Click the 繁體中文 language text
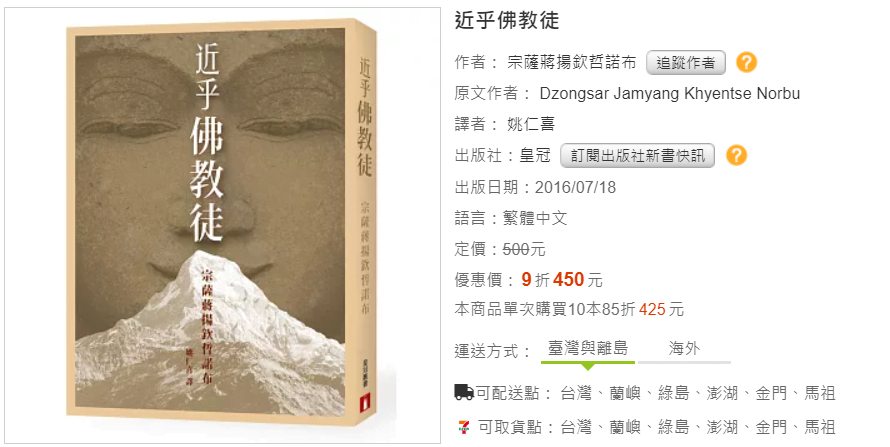Screen dimensions: 890x447 click(535, 218)
